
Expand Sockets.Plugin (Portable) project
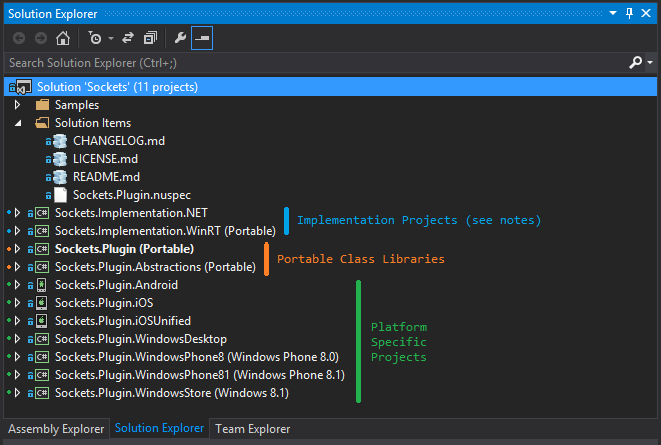click(x=17, y=249)
